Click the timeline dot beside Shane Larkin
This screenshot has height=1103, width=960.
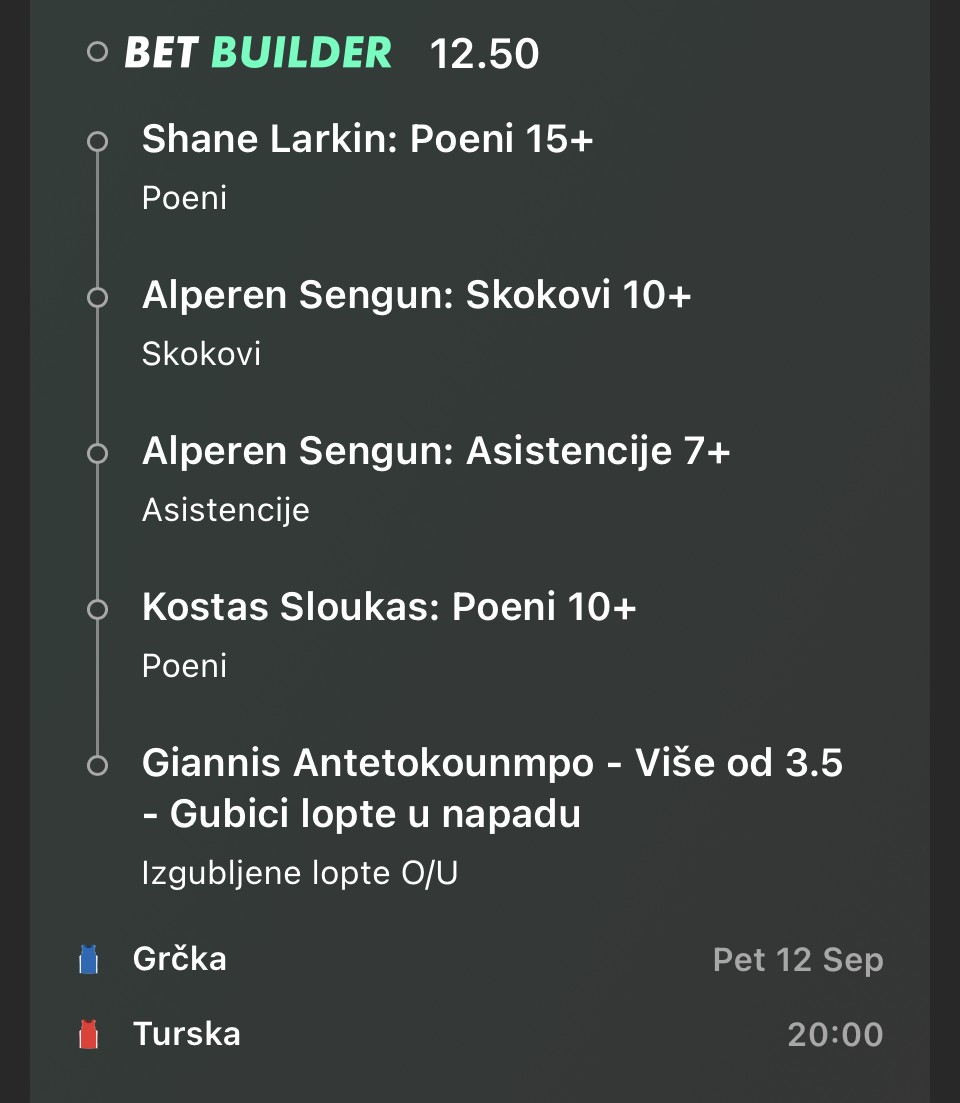97,141
